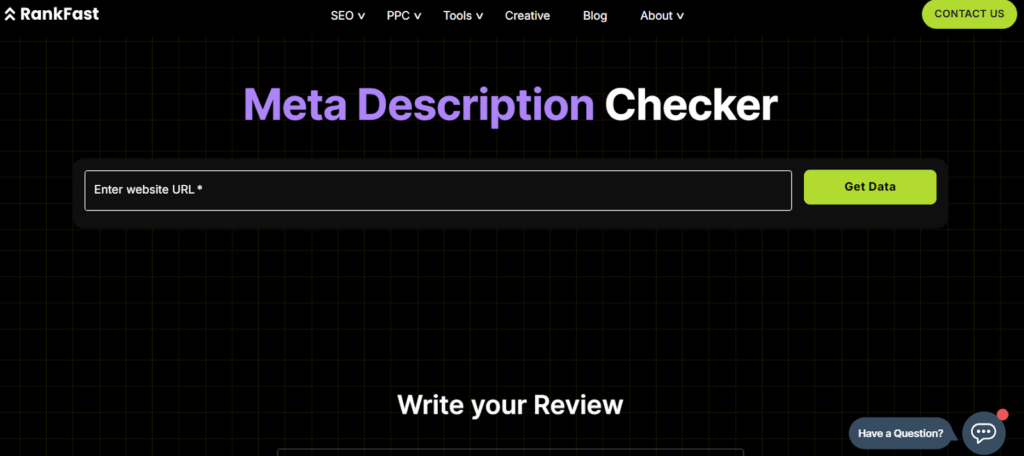This screenshot has height=456, width=1024.
Task: Click the Meta Description Checker heading
Action: click(510, 106)
